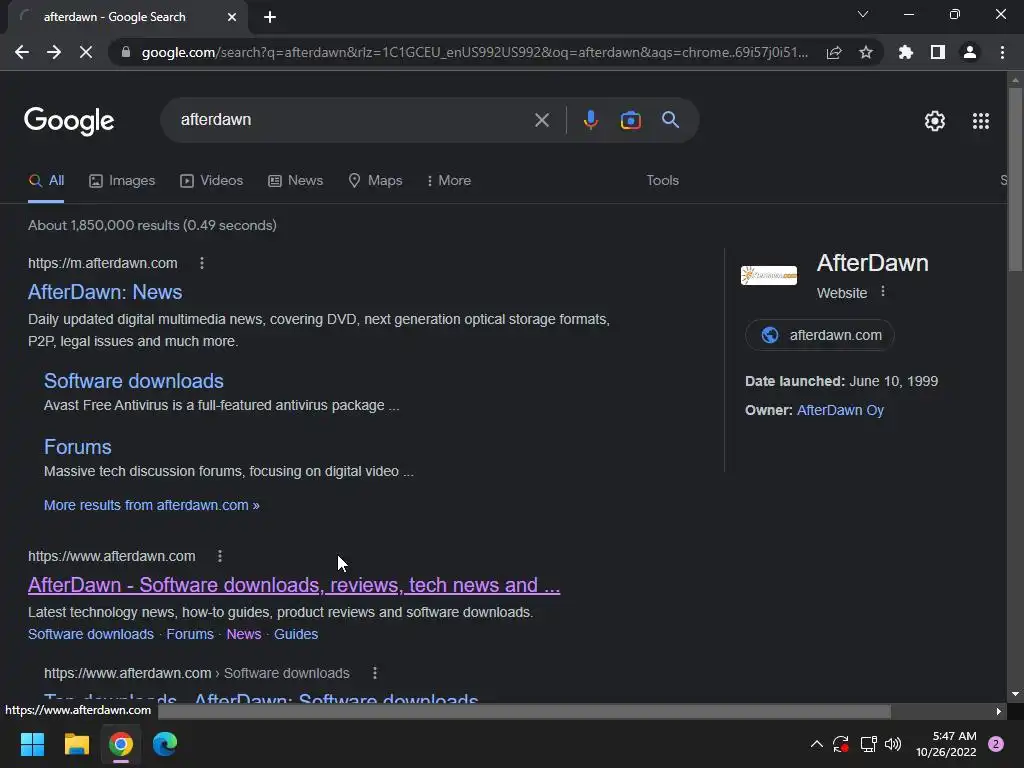Open small Forums sublink under second result
The height and width of the screenshot is (768, 1024).
pos(190,634)
